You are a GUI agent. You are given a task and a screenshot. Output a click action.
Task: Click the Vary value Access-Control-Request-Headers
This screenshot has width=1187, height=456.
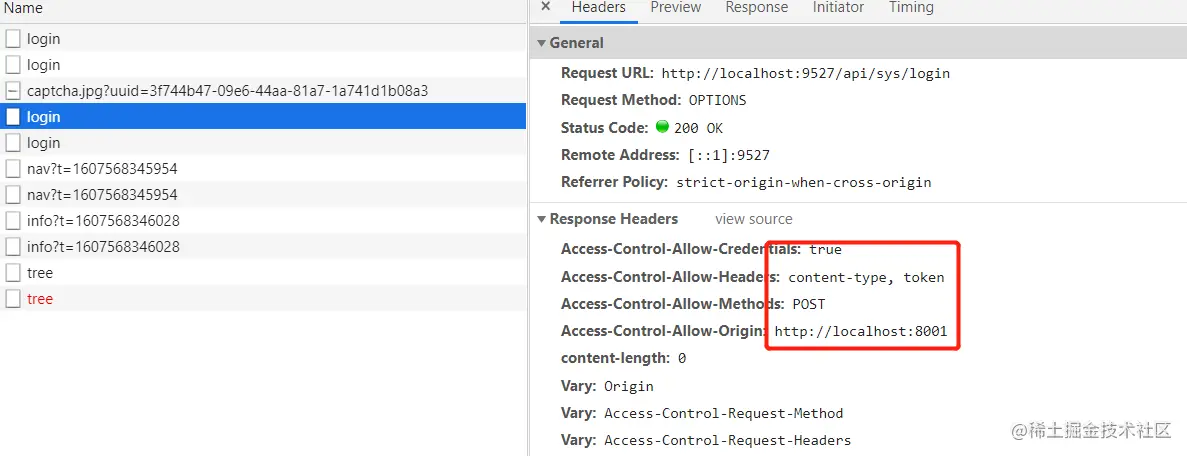(727, 441)
